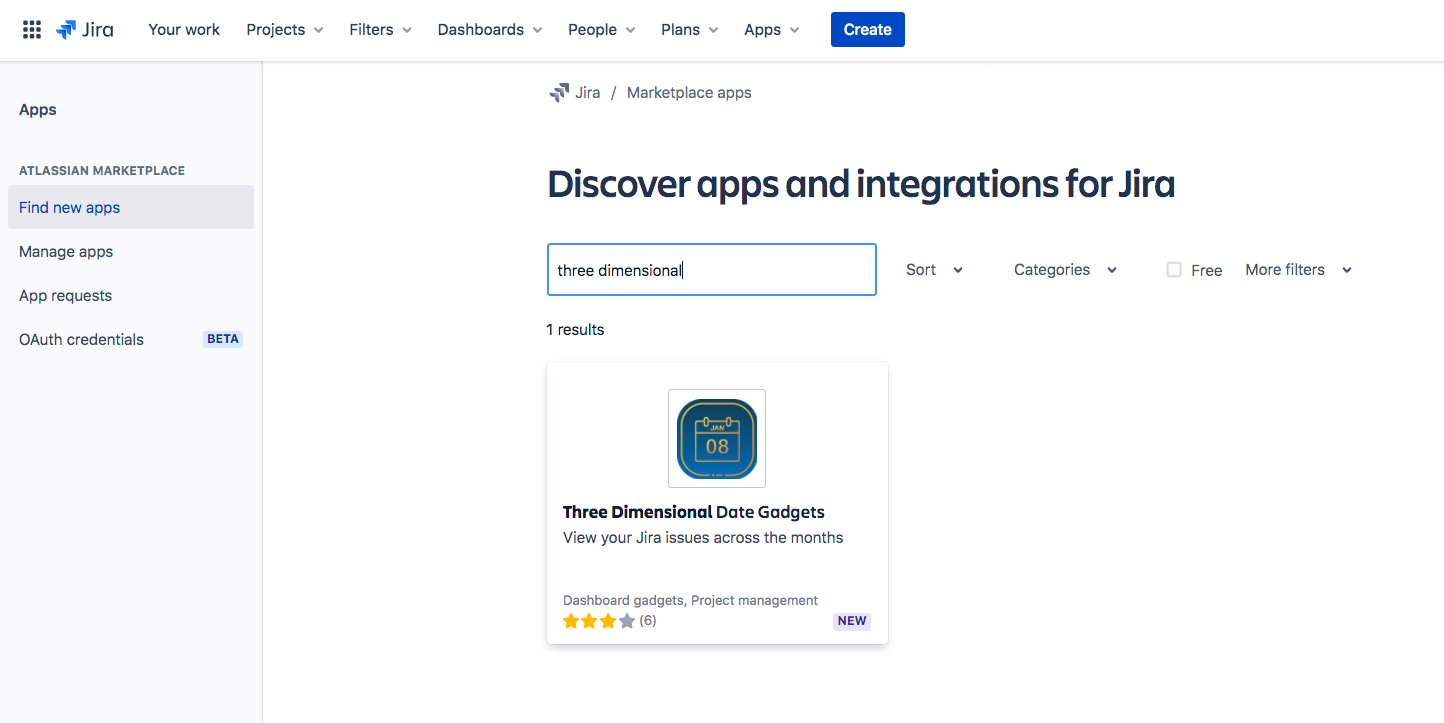Click the app search input field
Viewport: 1444px width, 723px height.
[x=711, y=270]
